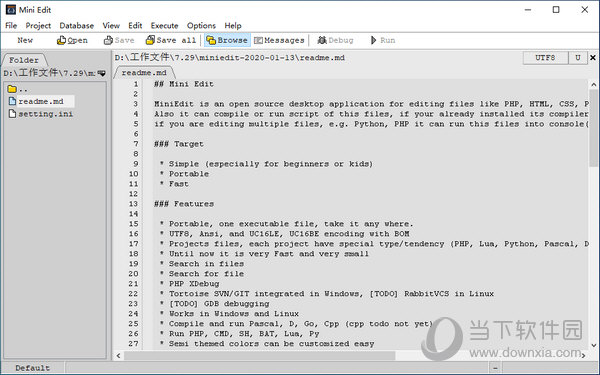Open the Options menu
This screenshot has height=375, width=600.
(x=201, y=26)
